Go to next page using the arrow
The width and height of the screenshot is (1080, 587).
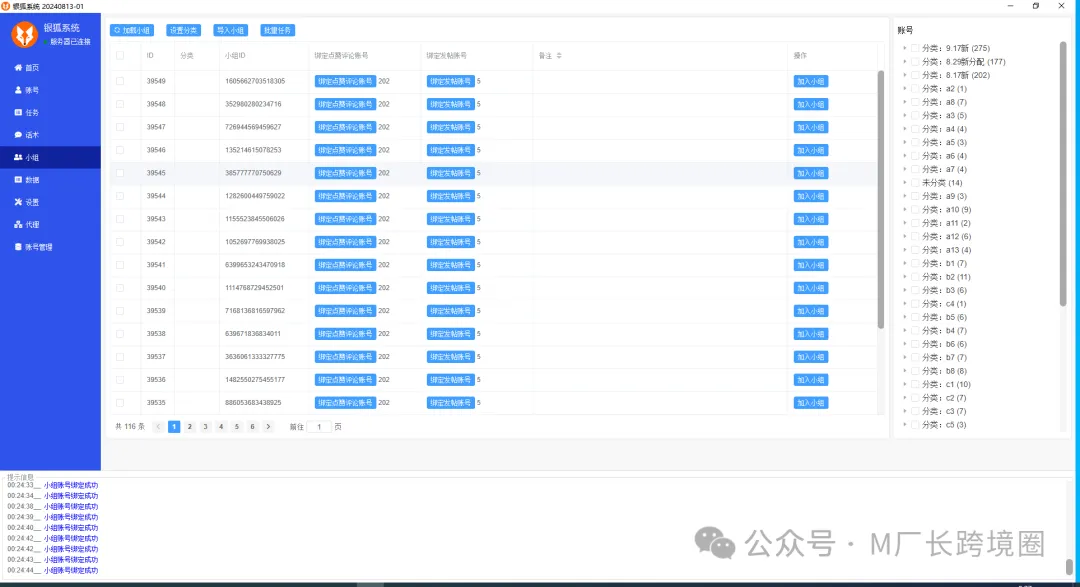[x=269, y=426]
